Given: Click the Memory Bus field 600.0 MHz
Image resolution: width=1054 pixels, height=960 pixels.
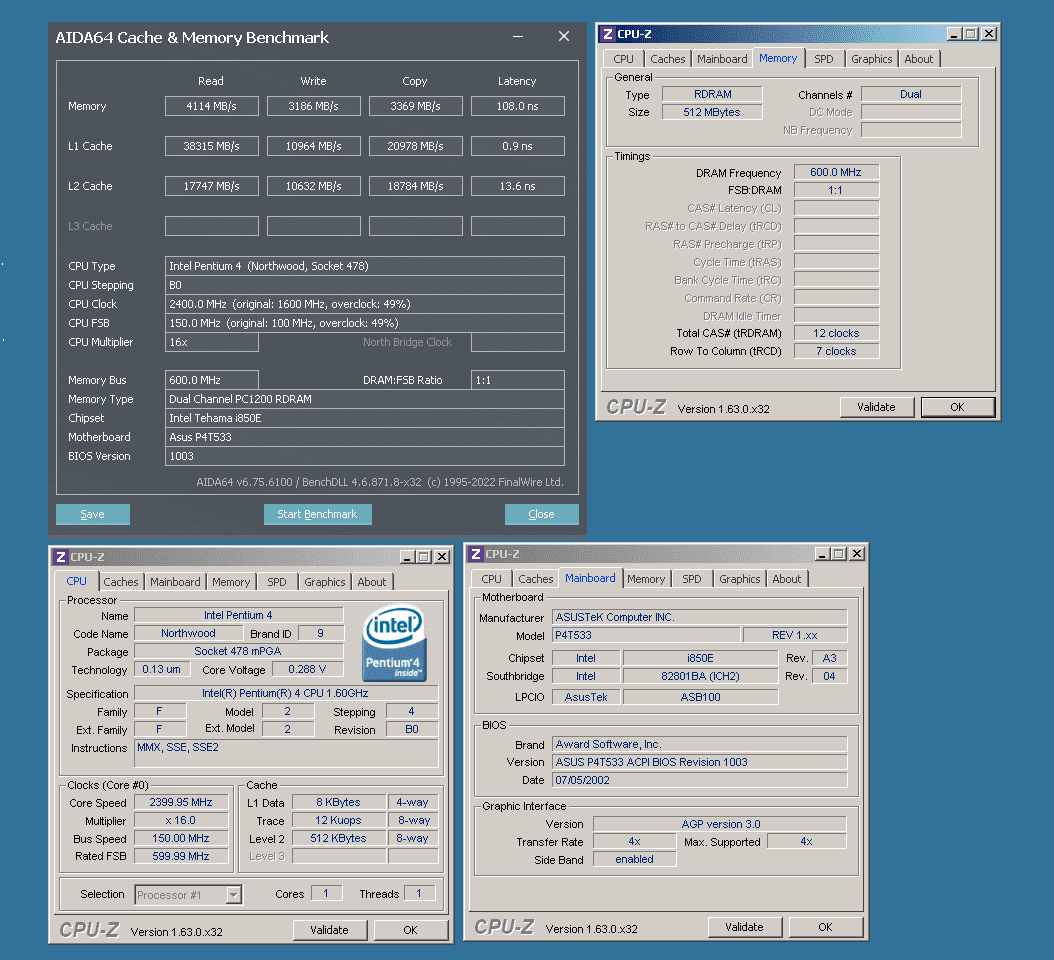Looking at the screenshot, I should 212,381.
